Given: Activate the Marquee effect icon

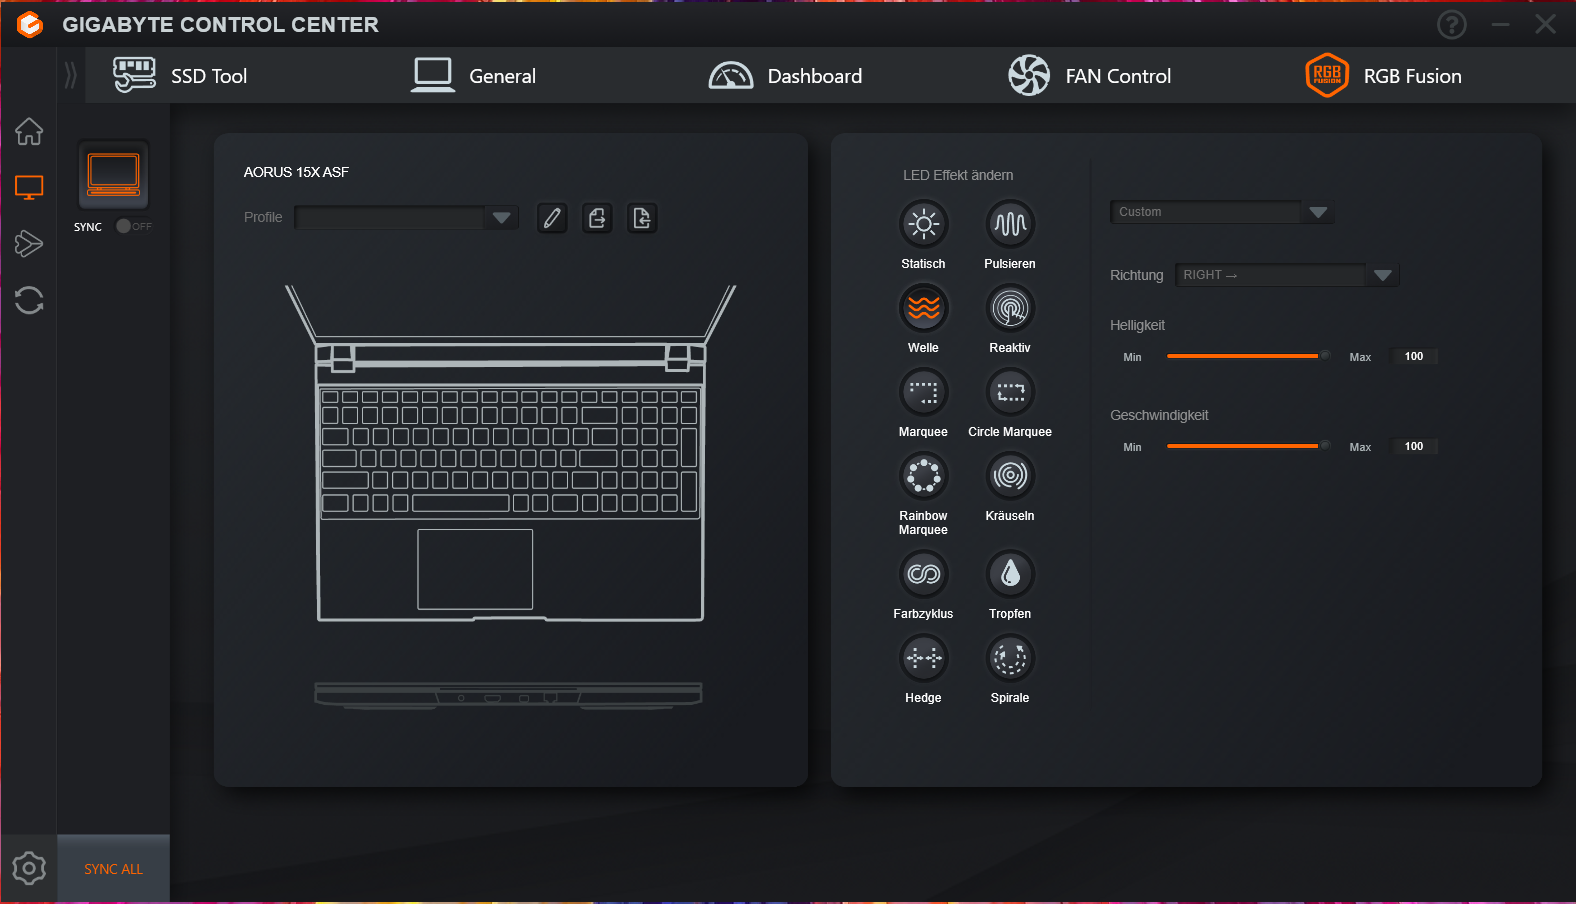Looking at the screenshot, I should (923, 392).
